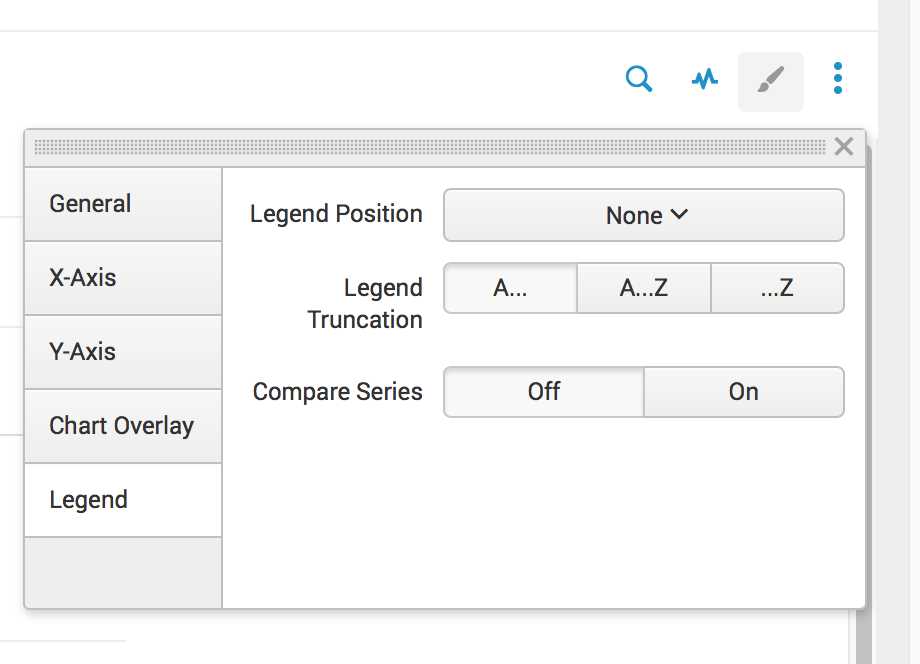920x664 pixels.
Task: Click the magnifying glass search icon
Action: point(639,79)
